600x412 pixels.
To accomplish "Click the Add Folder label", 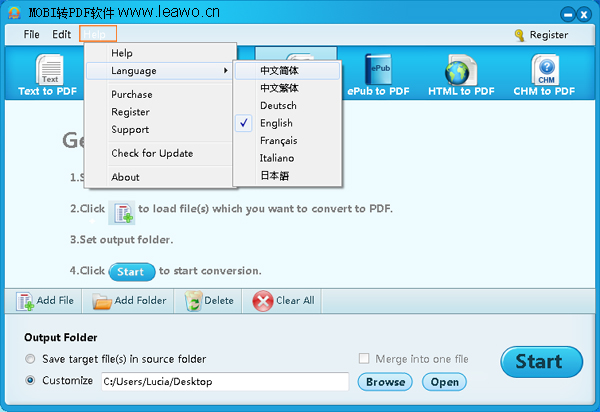I will click(x=140, y=301).
